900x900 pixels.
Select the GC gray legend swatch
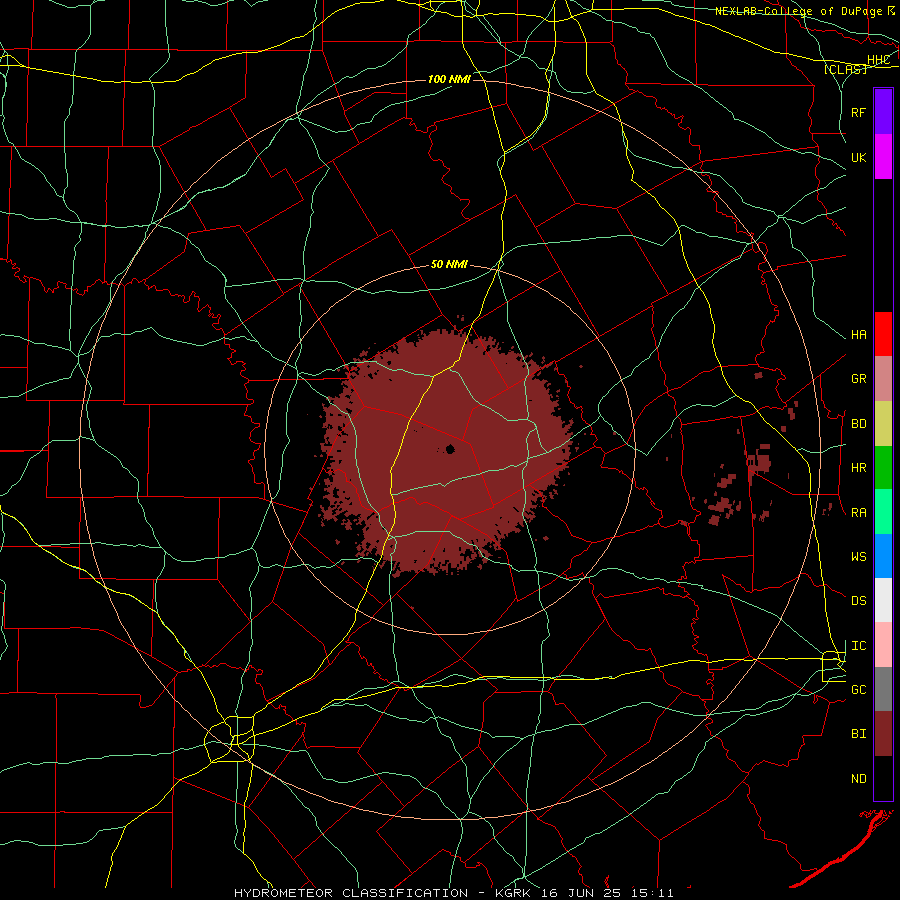[x=883, y=689]
